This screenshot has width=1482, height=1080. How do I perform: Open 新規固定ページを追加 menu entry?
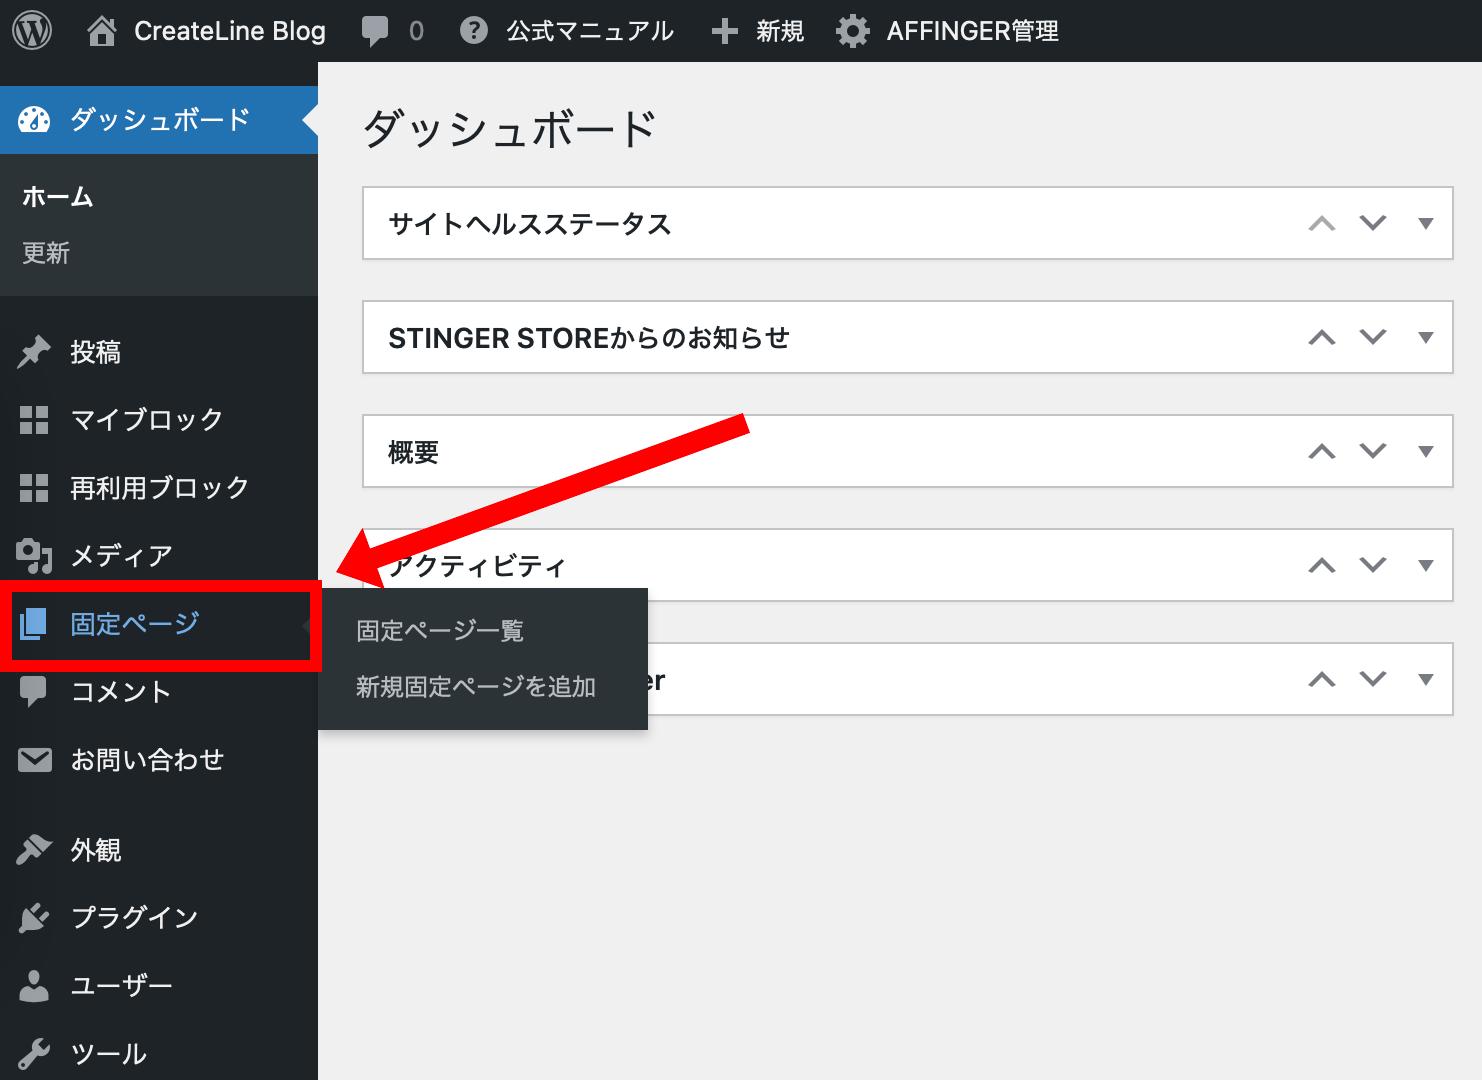[474, 687]
